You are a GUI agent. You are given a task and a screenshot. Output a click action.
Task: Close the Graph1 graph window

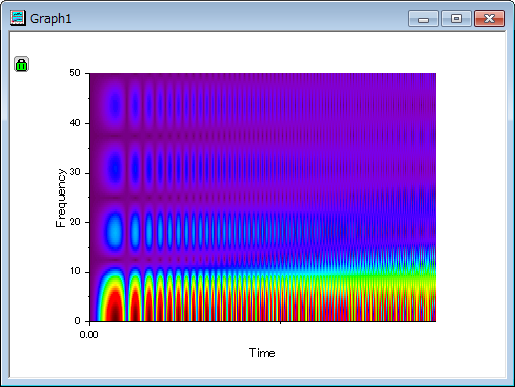[489, 18]
